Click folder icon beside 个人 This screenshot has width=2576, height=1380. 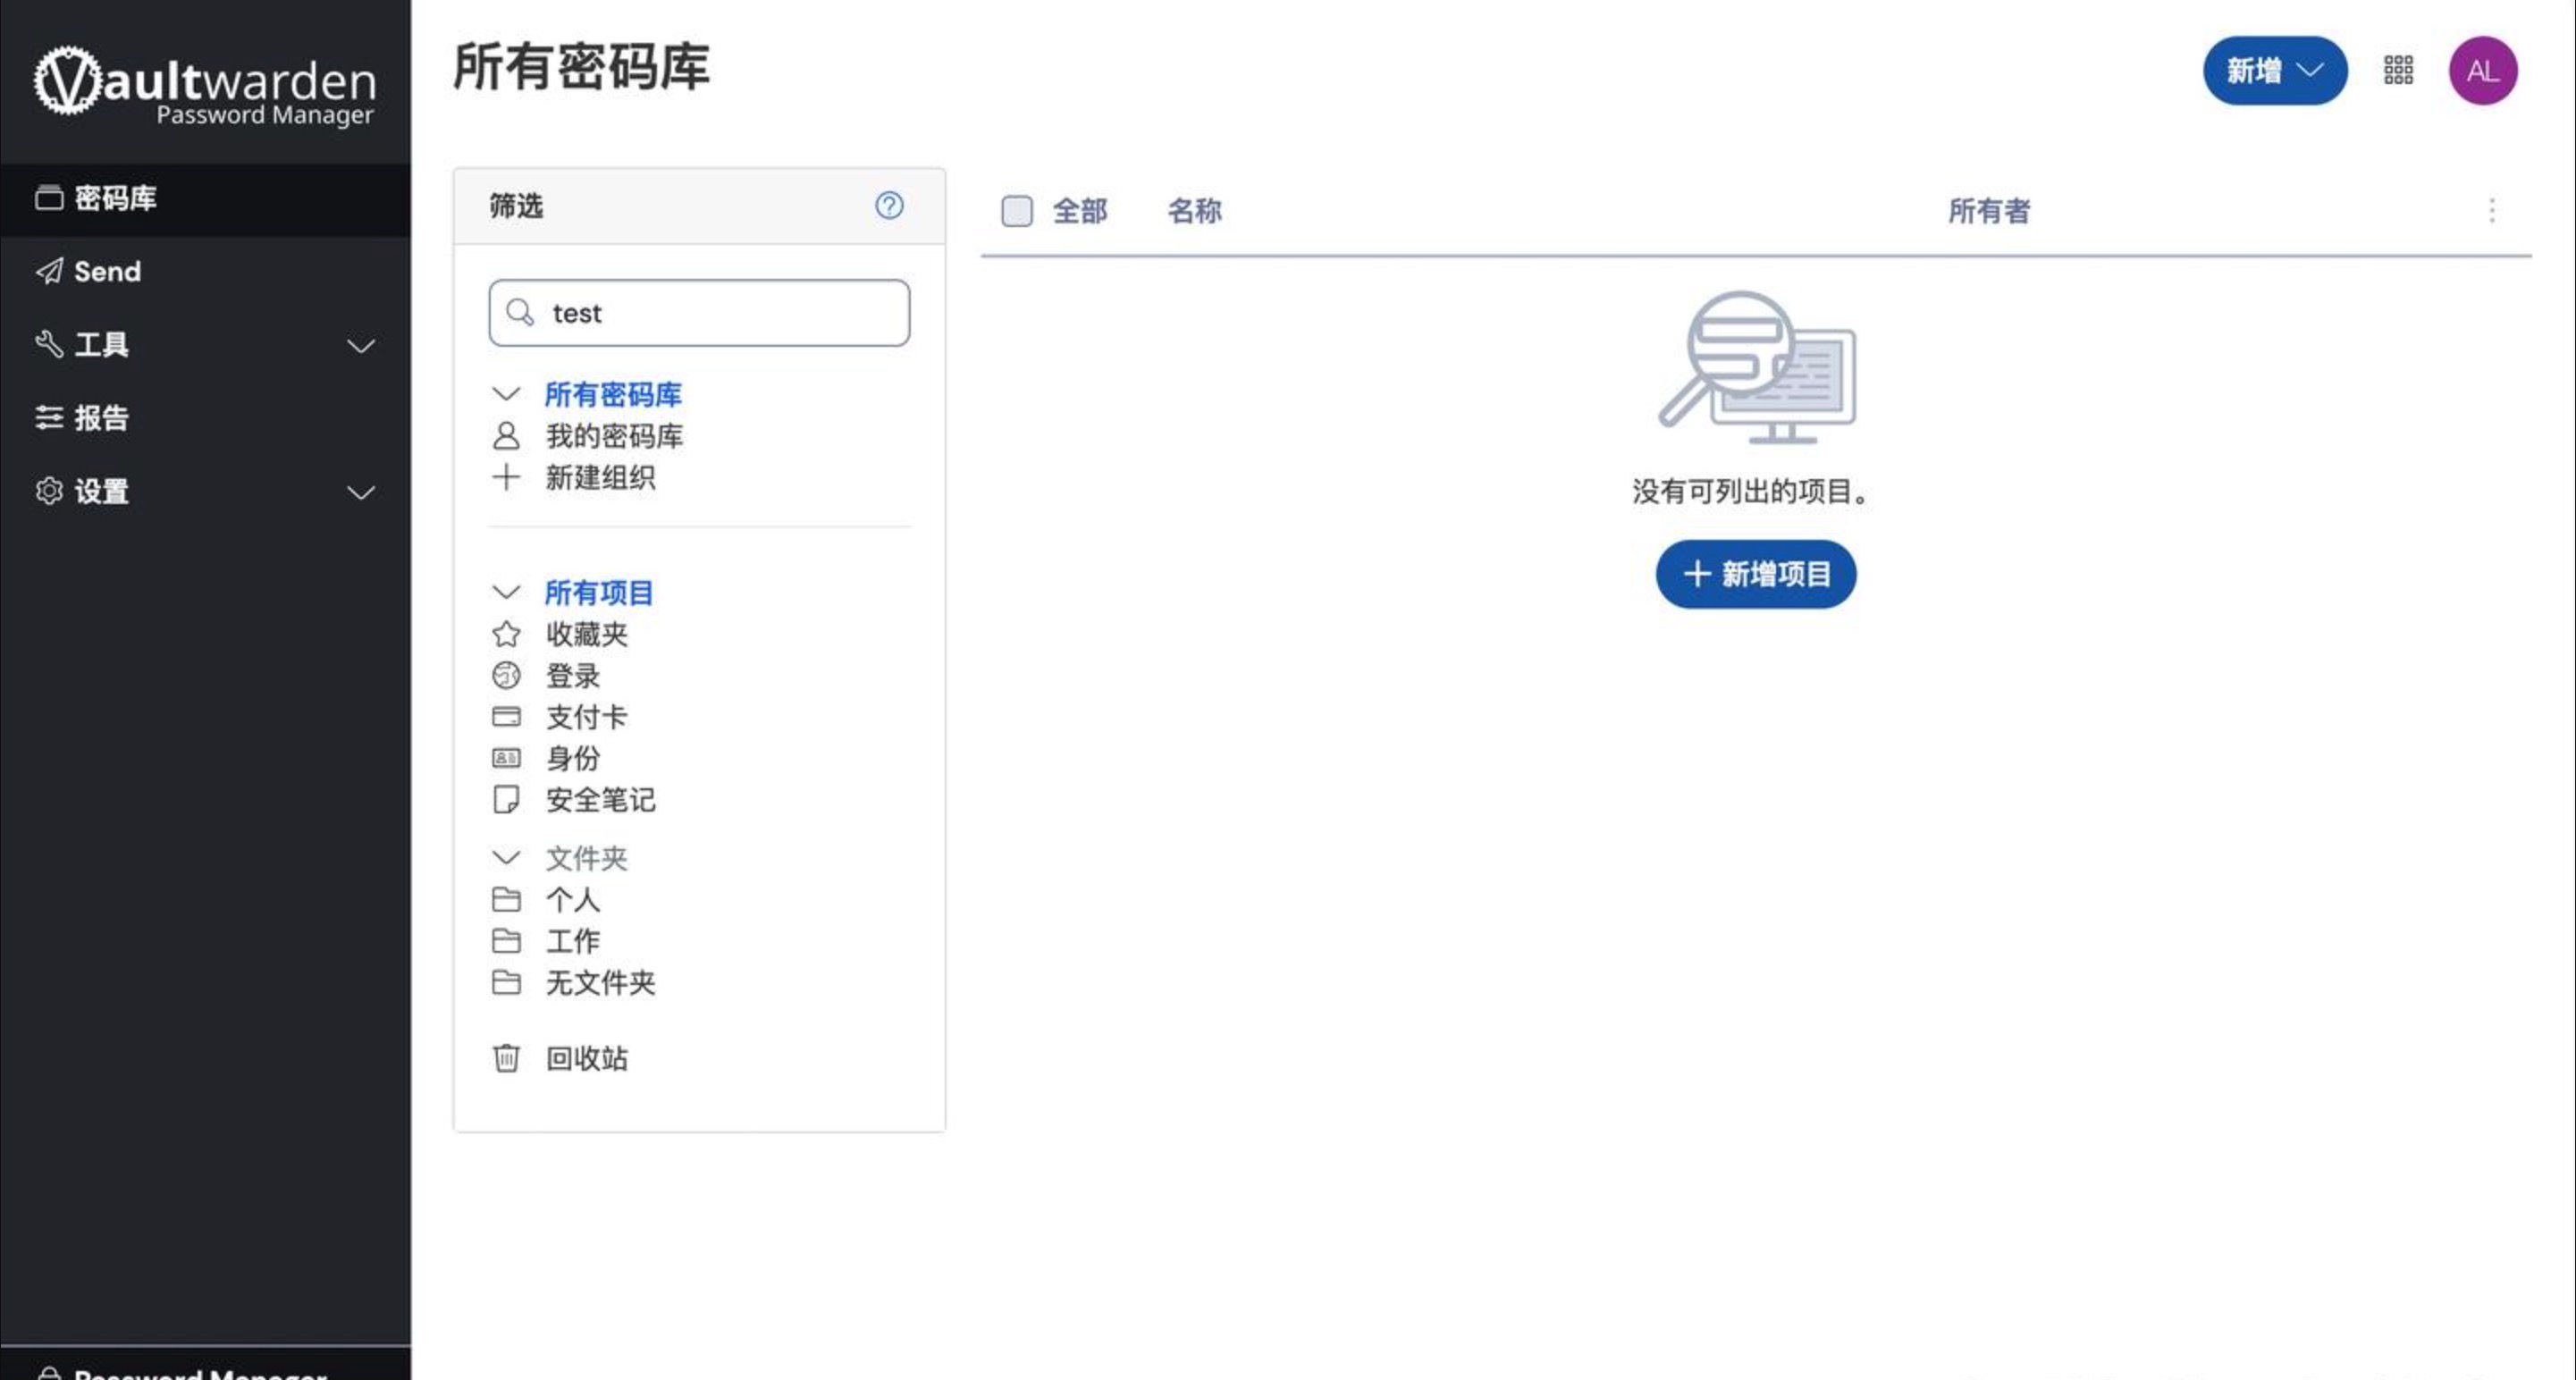point(506,899)
